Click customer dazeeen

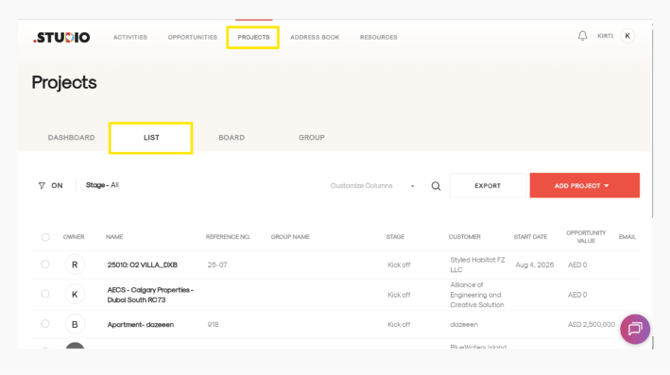(464, 325)
